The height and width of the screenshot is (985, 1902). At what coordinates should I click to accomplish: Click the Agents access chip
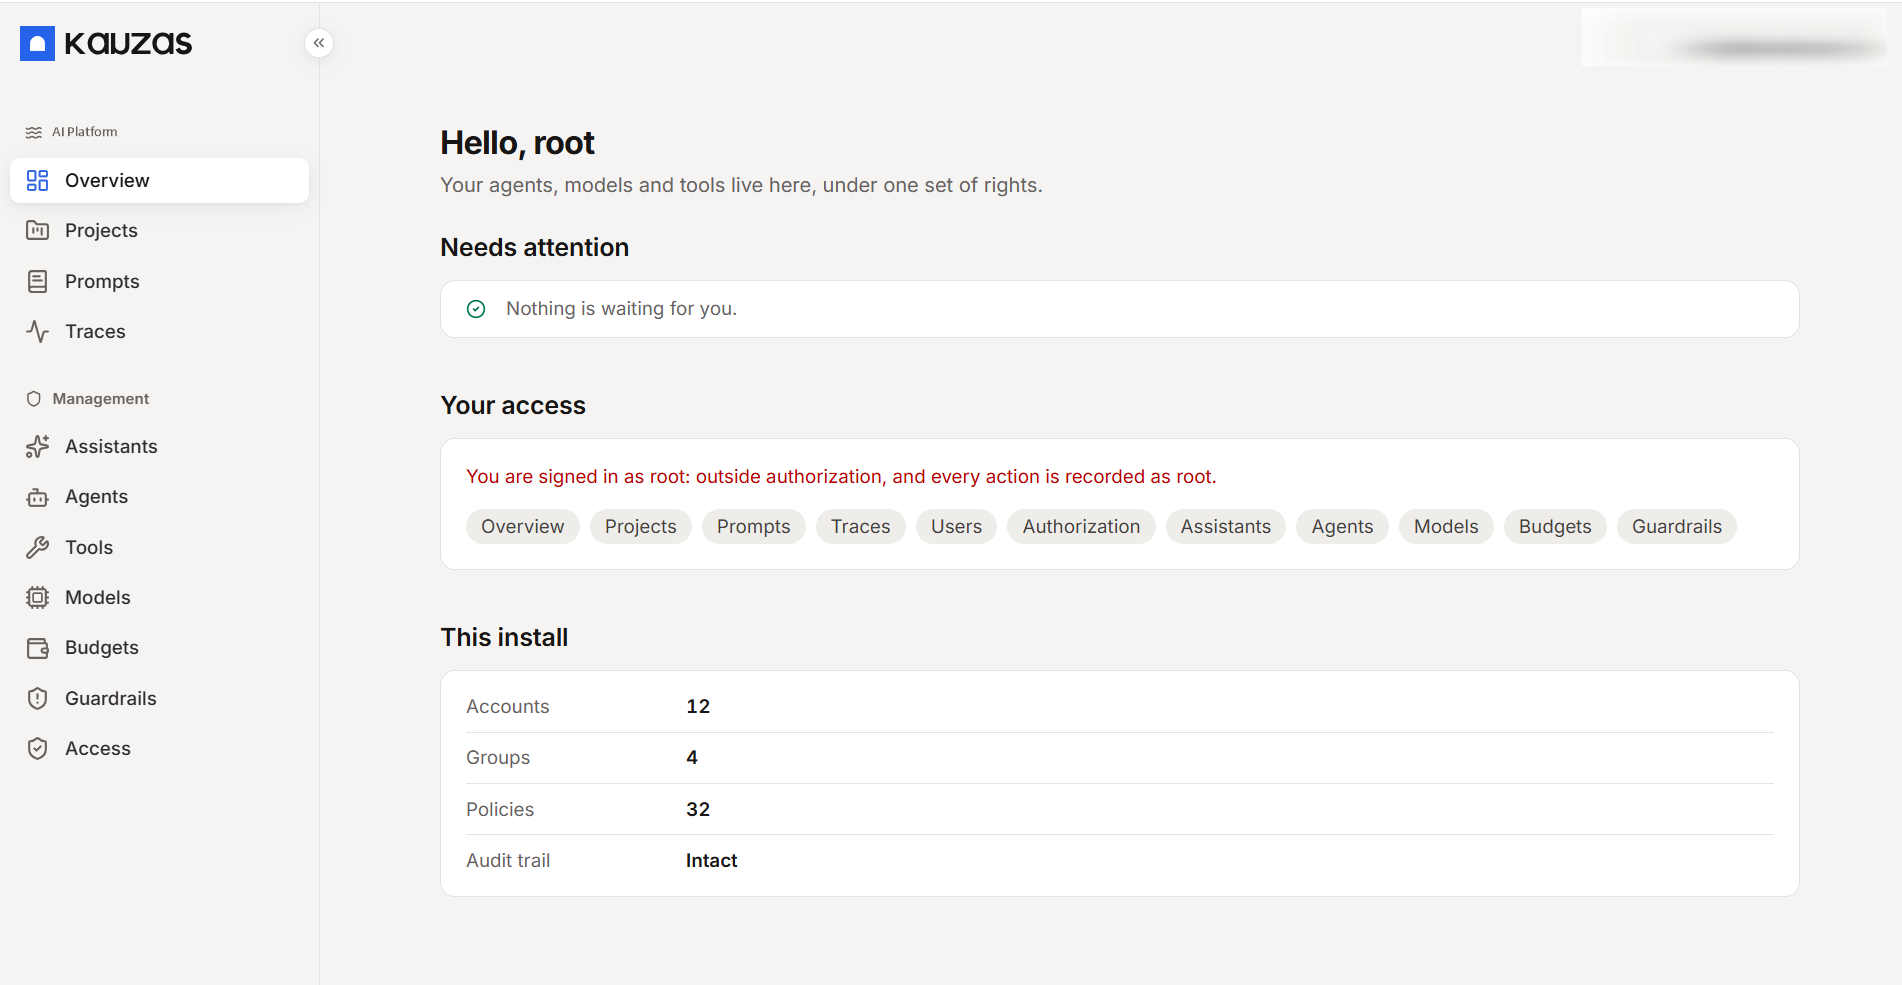tap(1342, 526)
